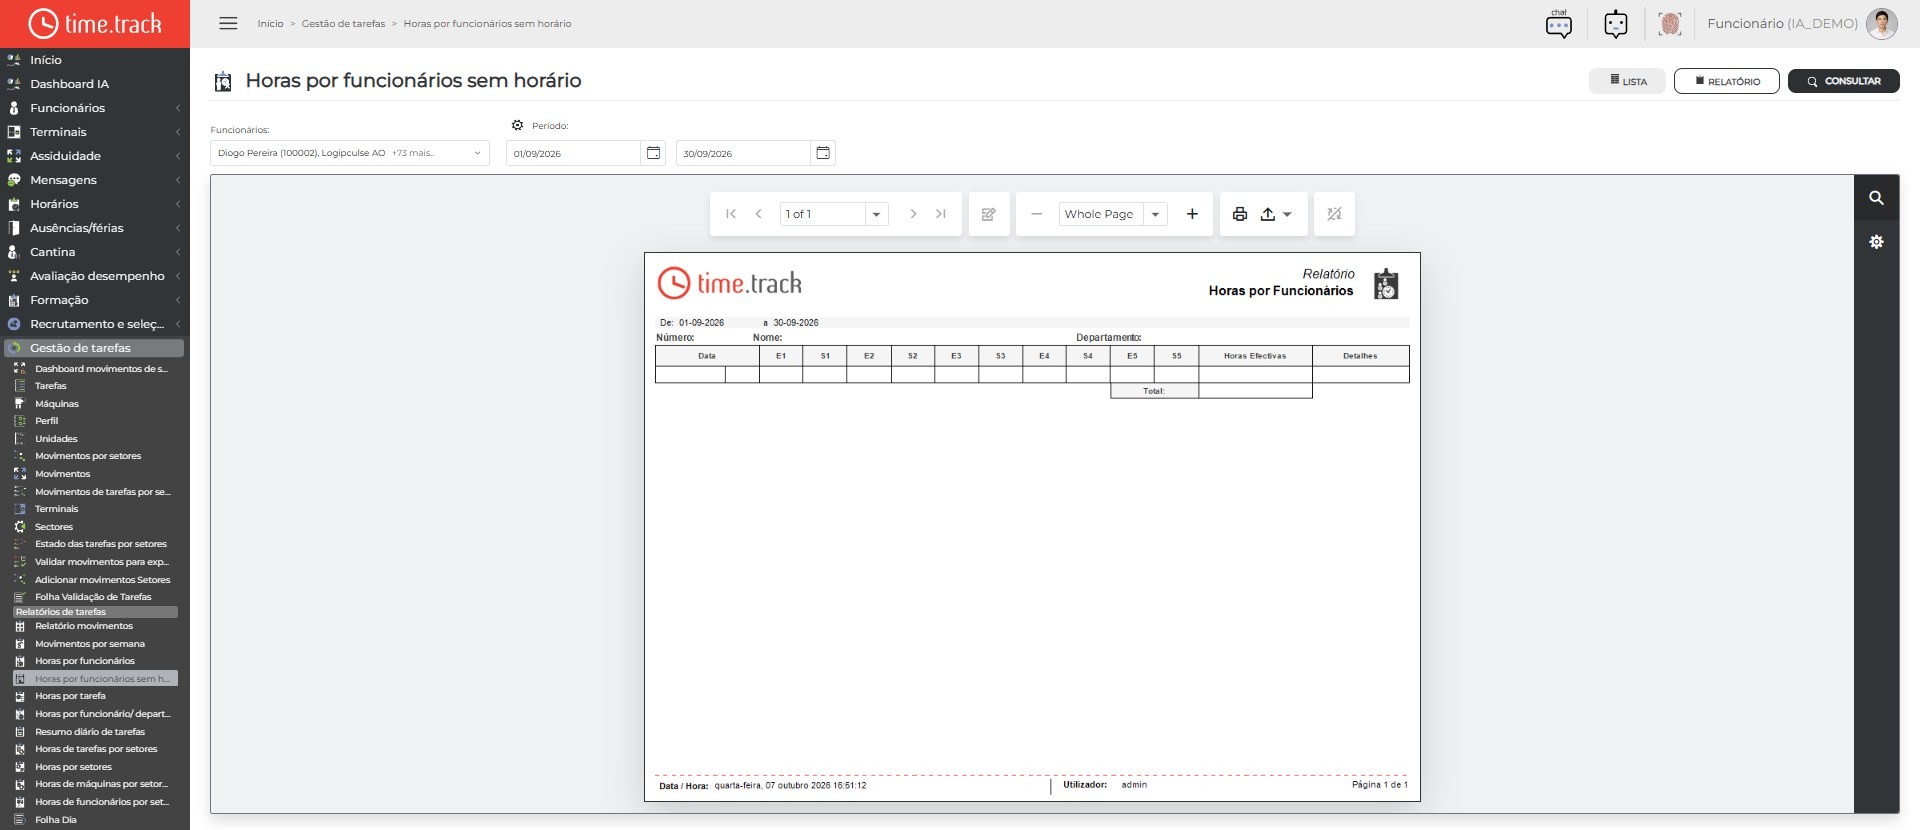The image size is (1920, 830).
Task: Click the start date field 01/09/2026
Action: [573, 153]
